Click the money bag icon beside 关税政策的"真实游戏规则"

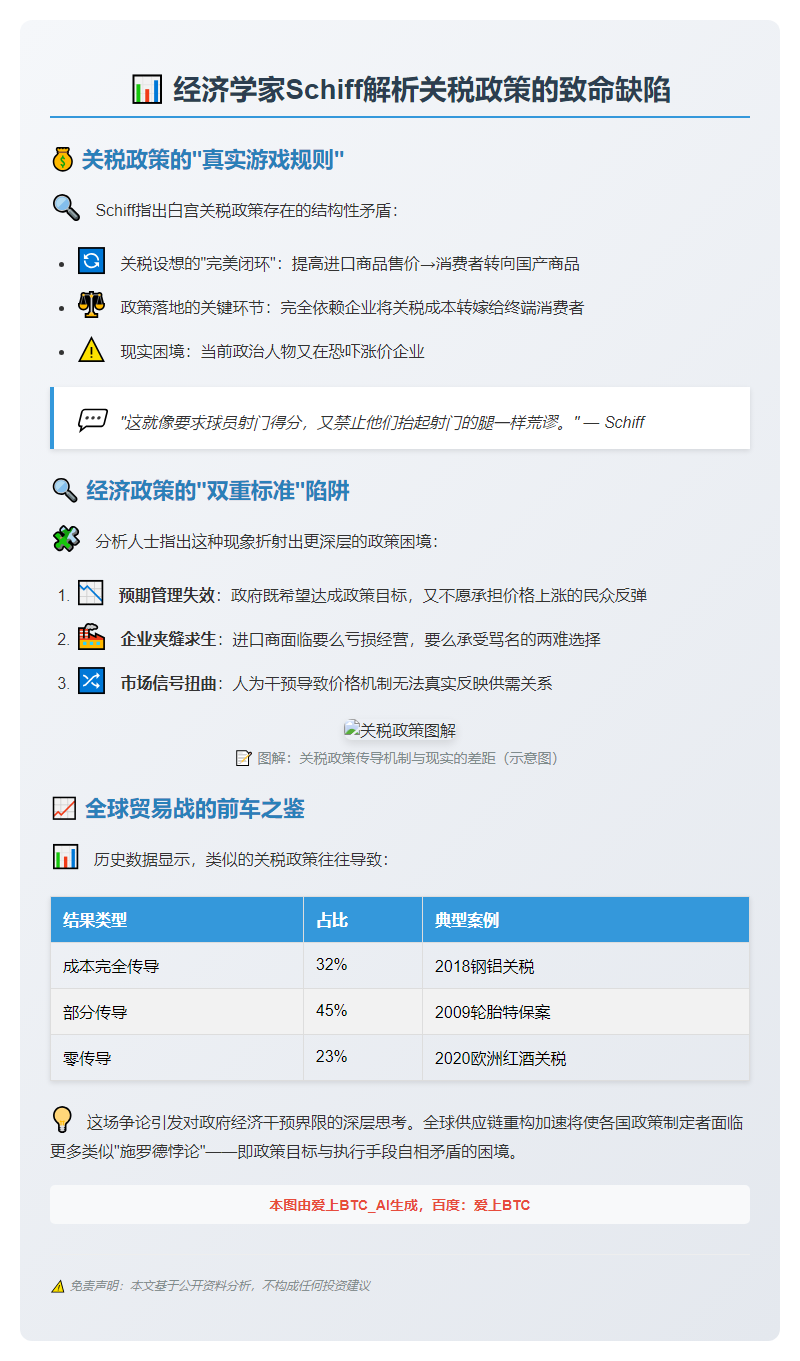click(x=62, y=160)
